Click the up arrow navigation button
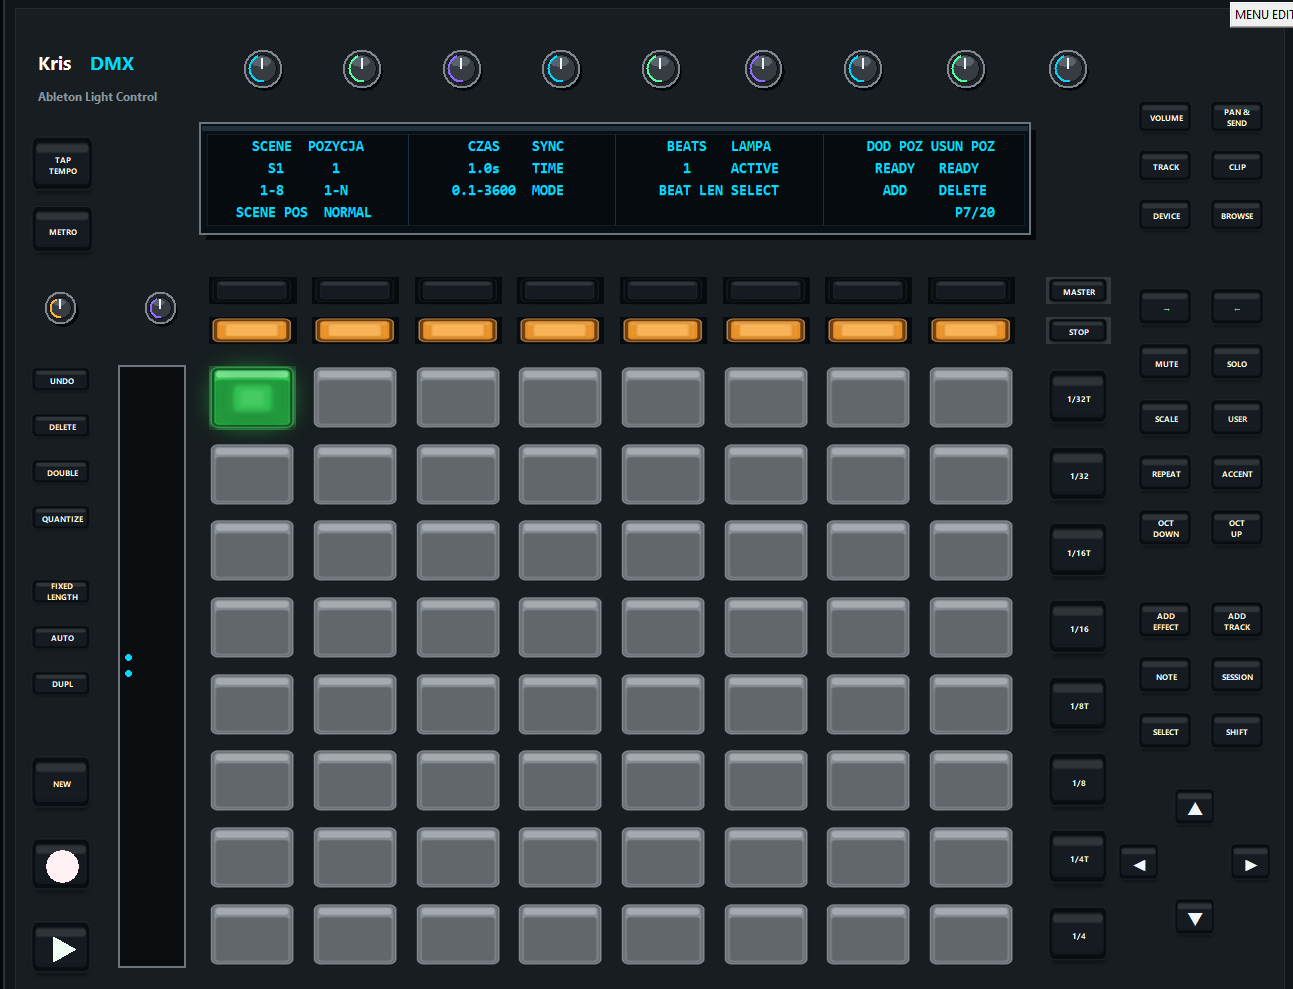1293x989 pixels. 1195,808
